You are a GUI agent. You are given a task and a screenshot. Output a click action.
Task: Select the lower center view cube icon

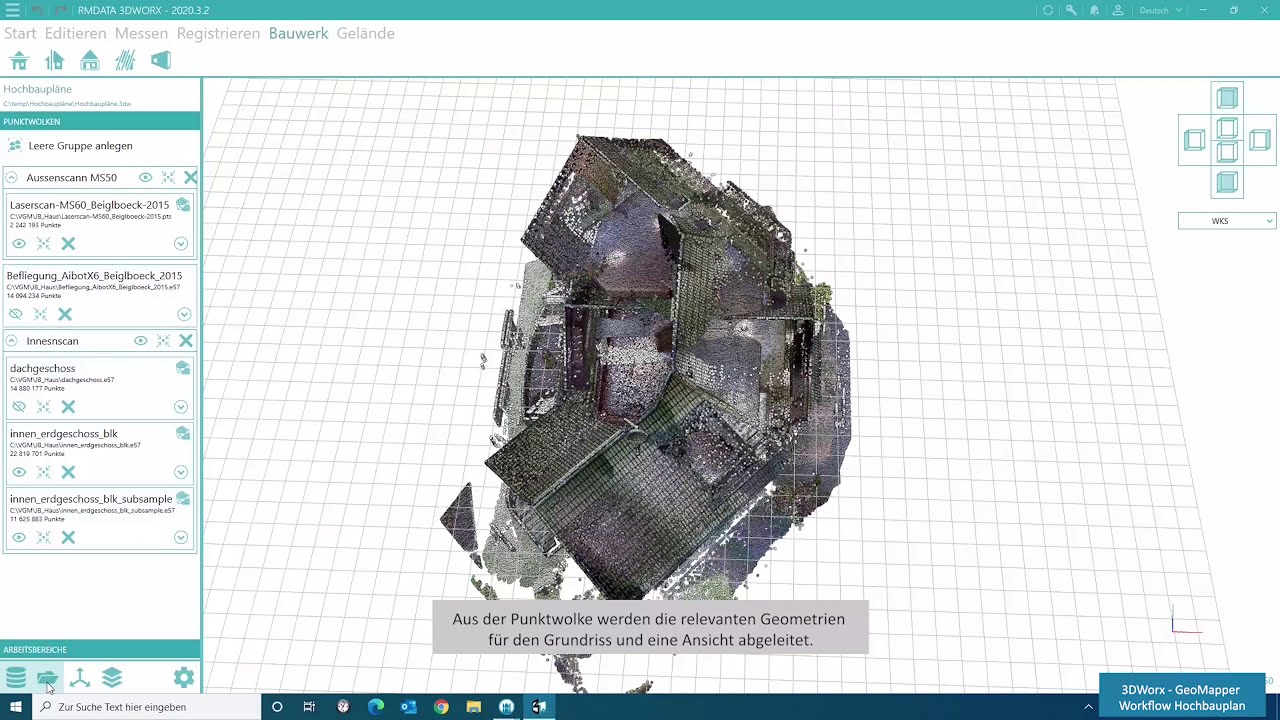1227,152
